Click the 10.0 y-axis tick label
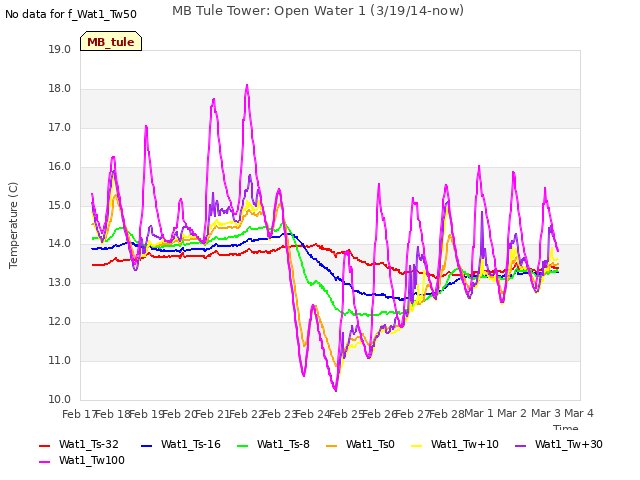This screenshot has height=480, width=640. (x=60, y=399)
